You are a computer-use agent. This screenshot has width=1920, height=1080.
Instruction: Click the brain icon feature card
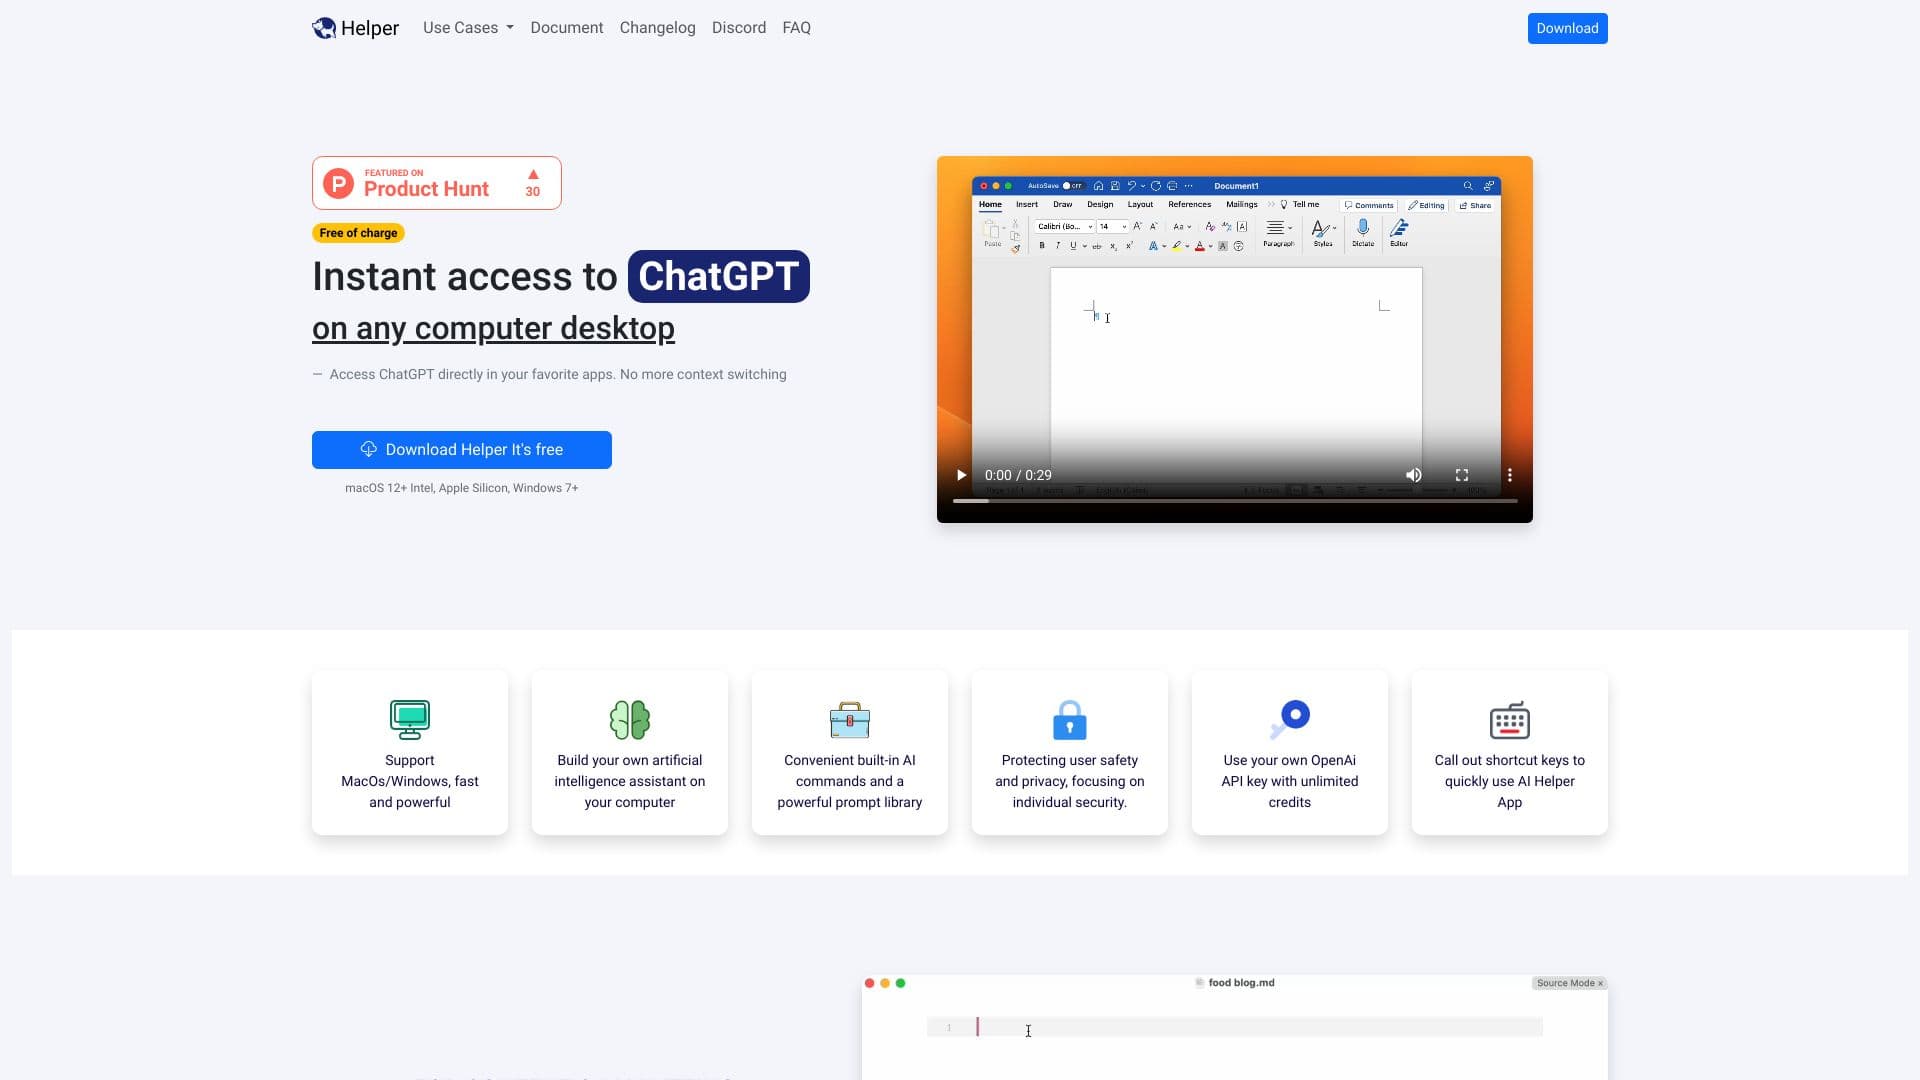[629, 719]
